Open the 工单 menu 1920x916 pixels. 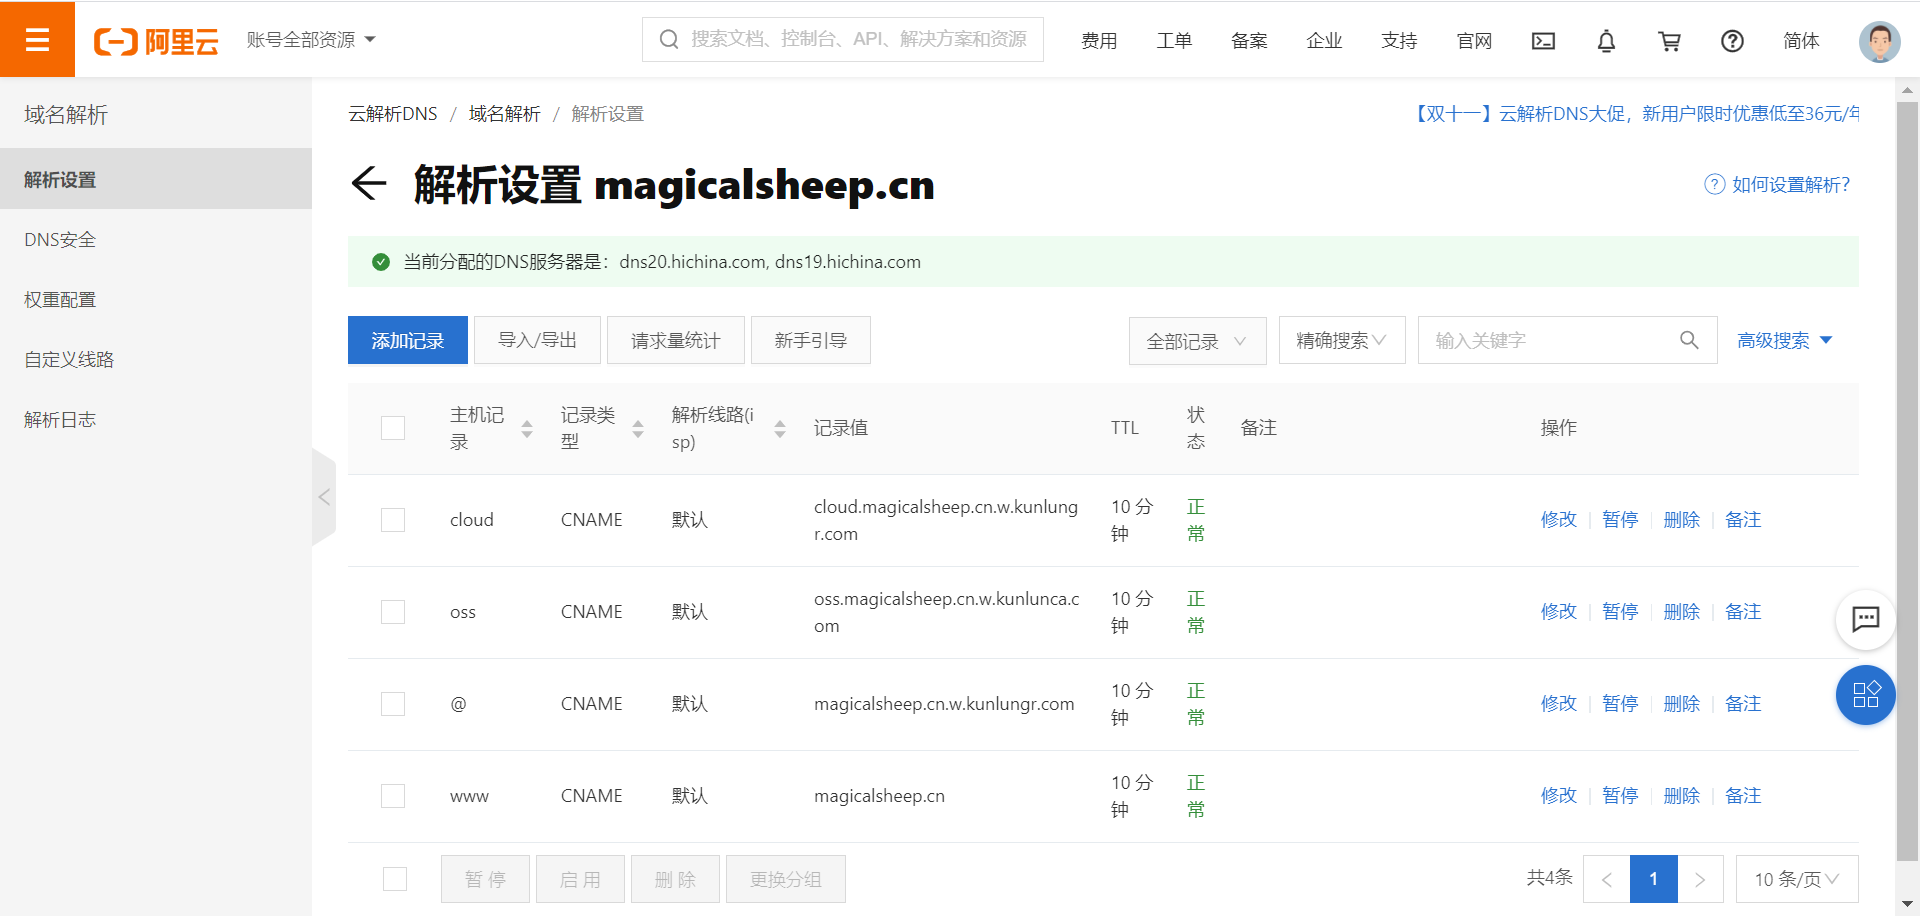coord(1174,41)
